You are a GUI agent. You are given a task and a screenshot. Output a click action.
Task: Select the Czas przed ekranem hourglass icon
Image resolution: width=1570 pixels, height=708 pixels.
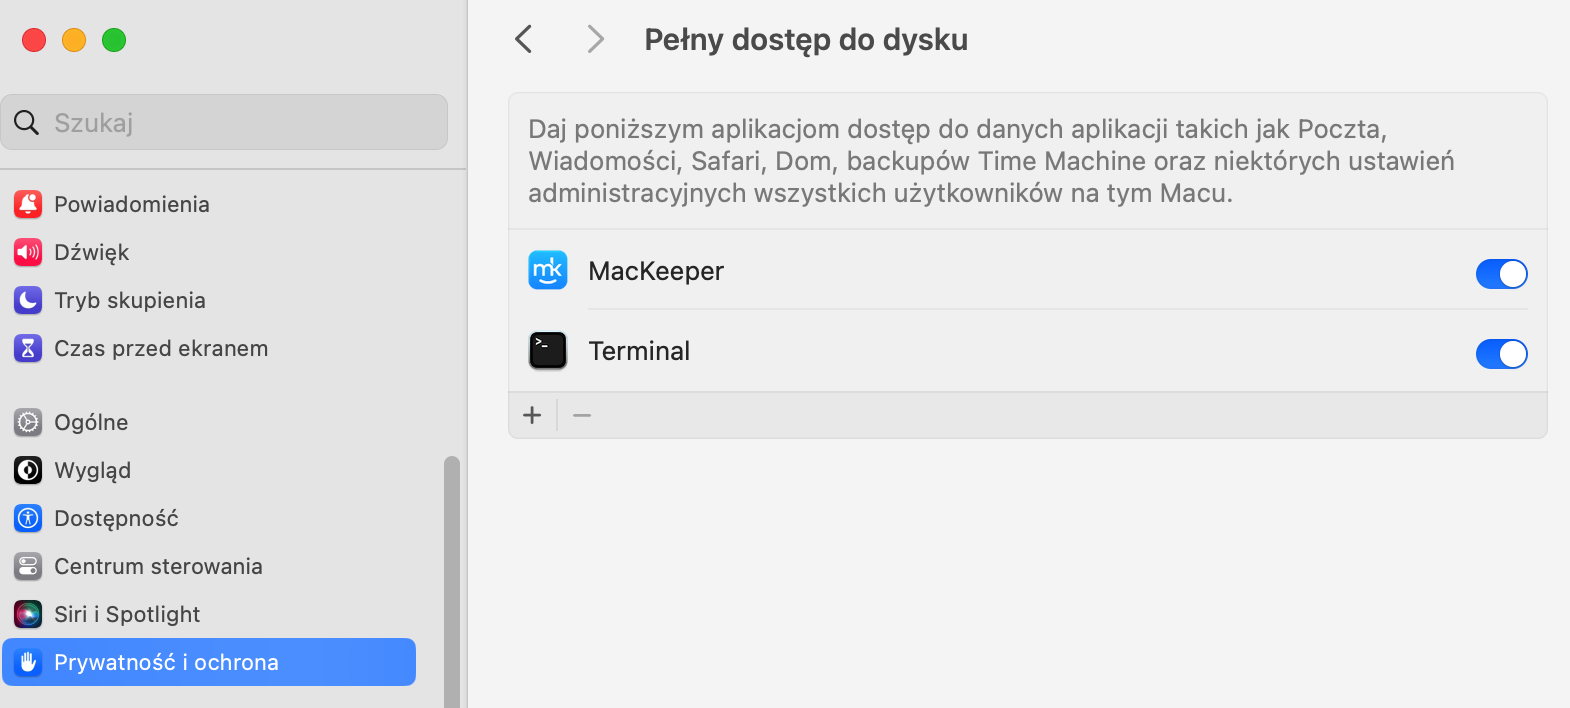click(x=28, y=348)
